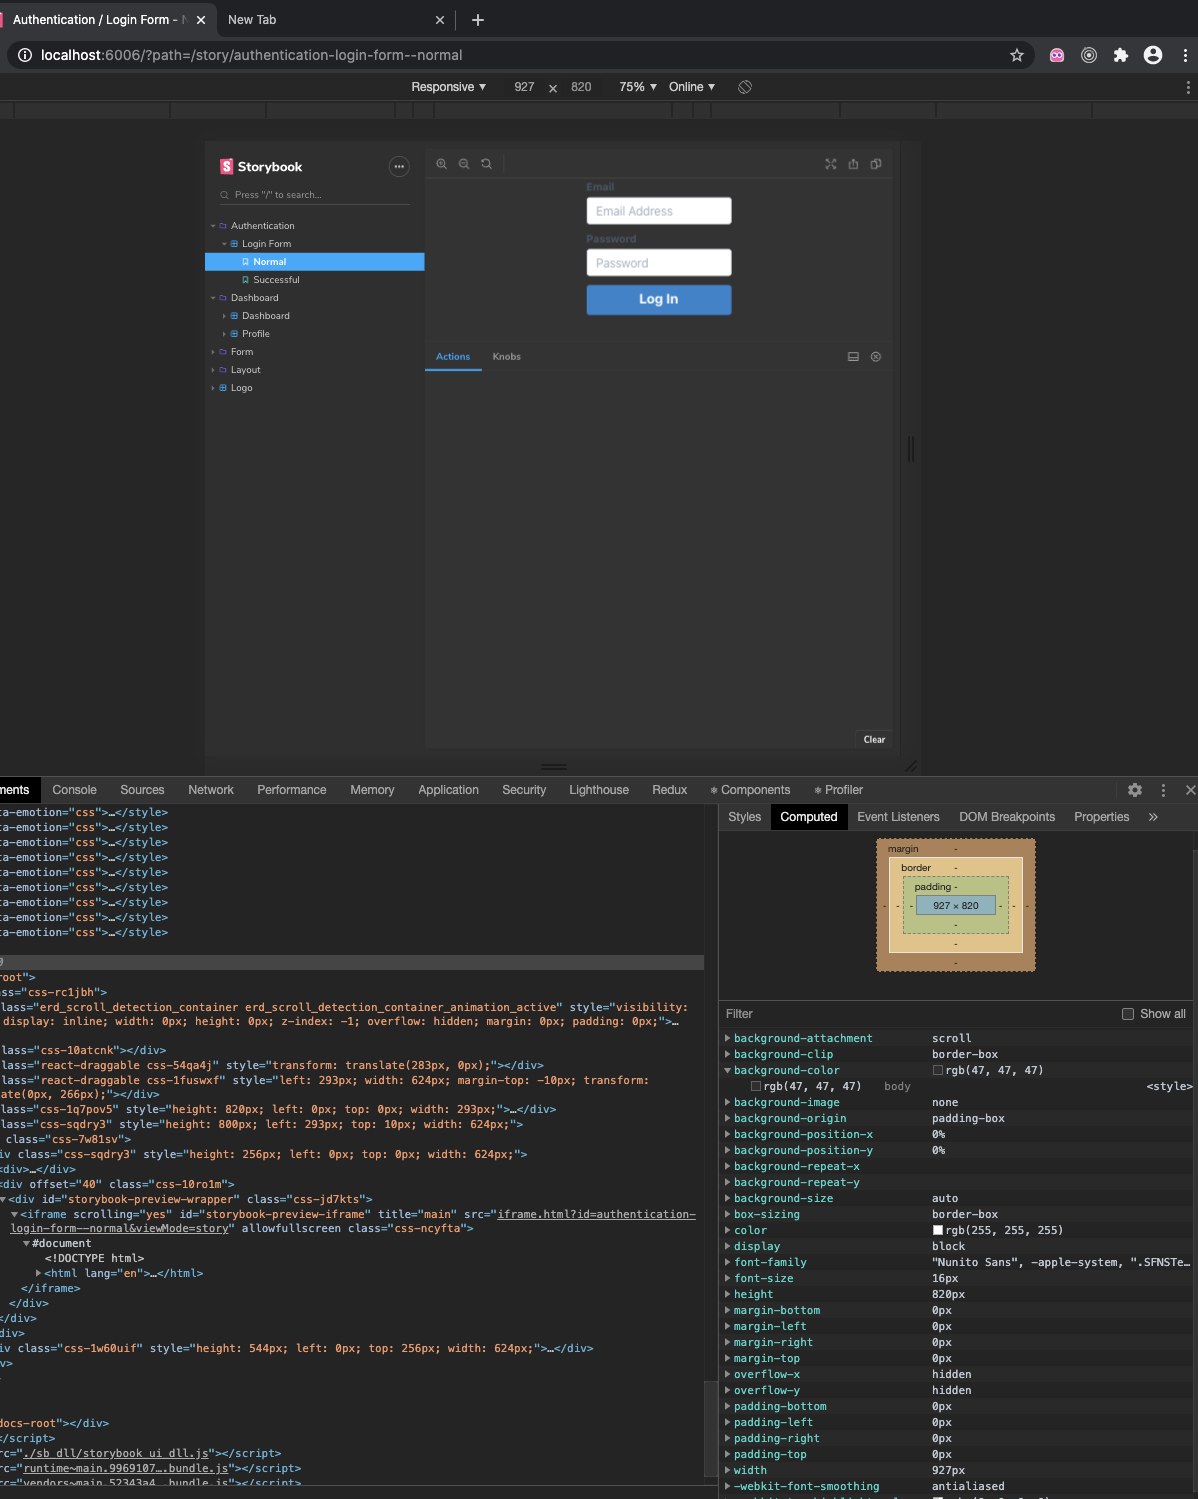Open the Logo component item
This screenshot has height=1499, width=1198.
(241, 388)
